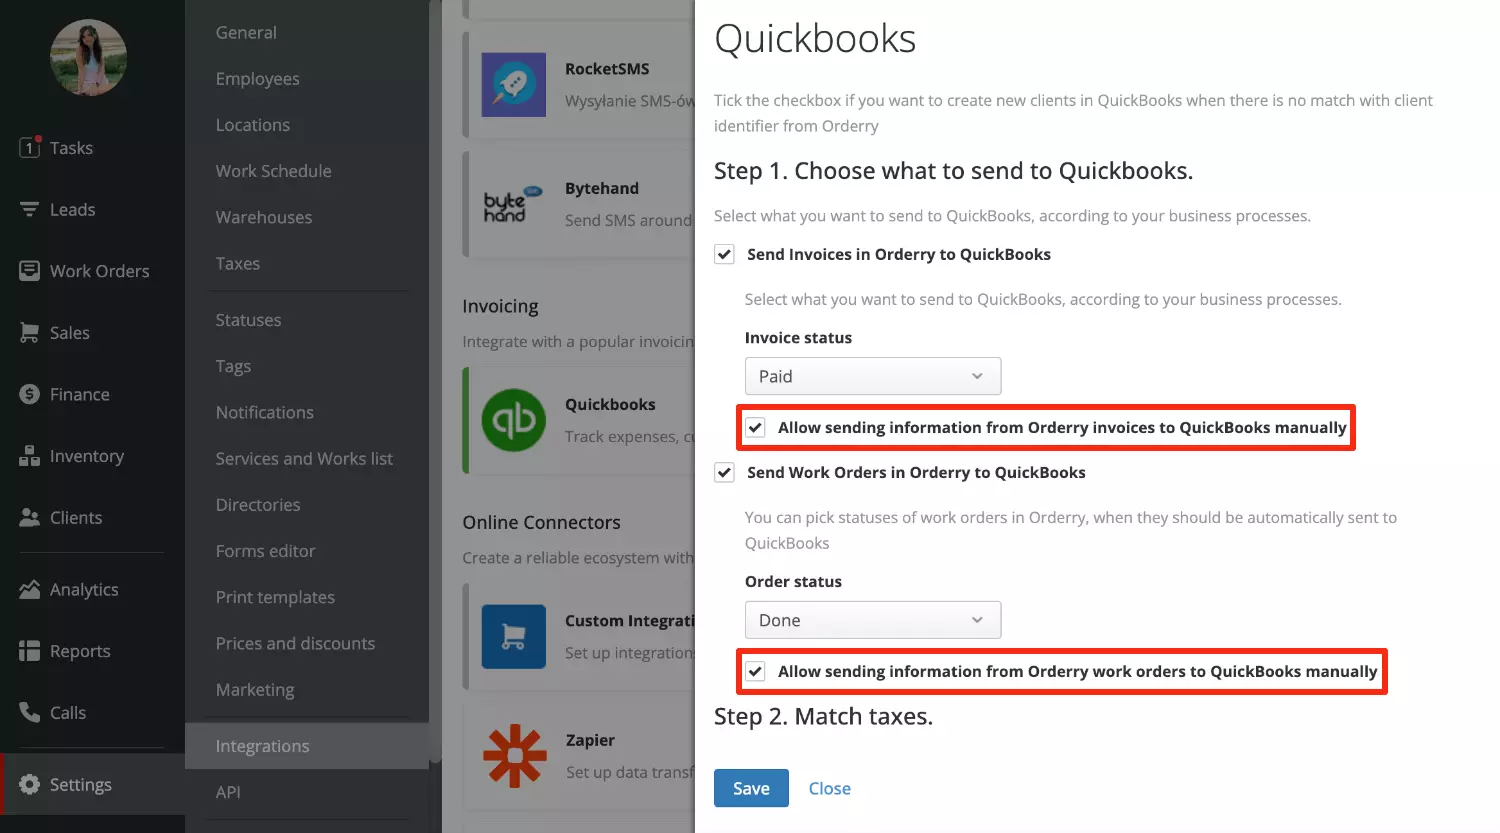The image size is (1500, 833).
Task: Click the Settings gear icon
Action: (30, 784)
